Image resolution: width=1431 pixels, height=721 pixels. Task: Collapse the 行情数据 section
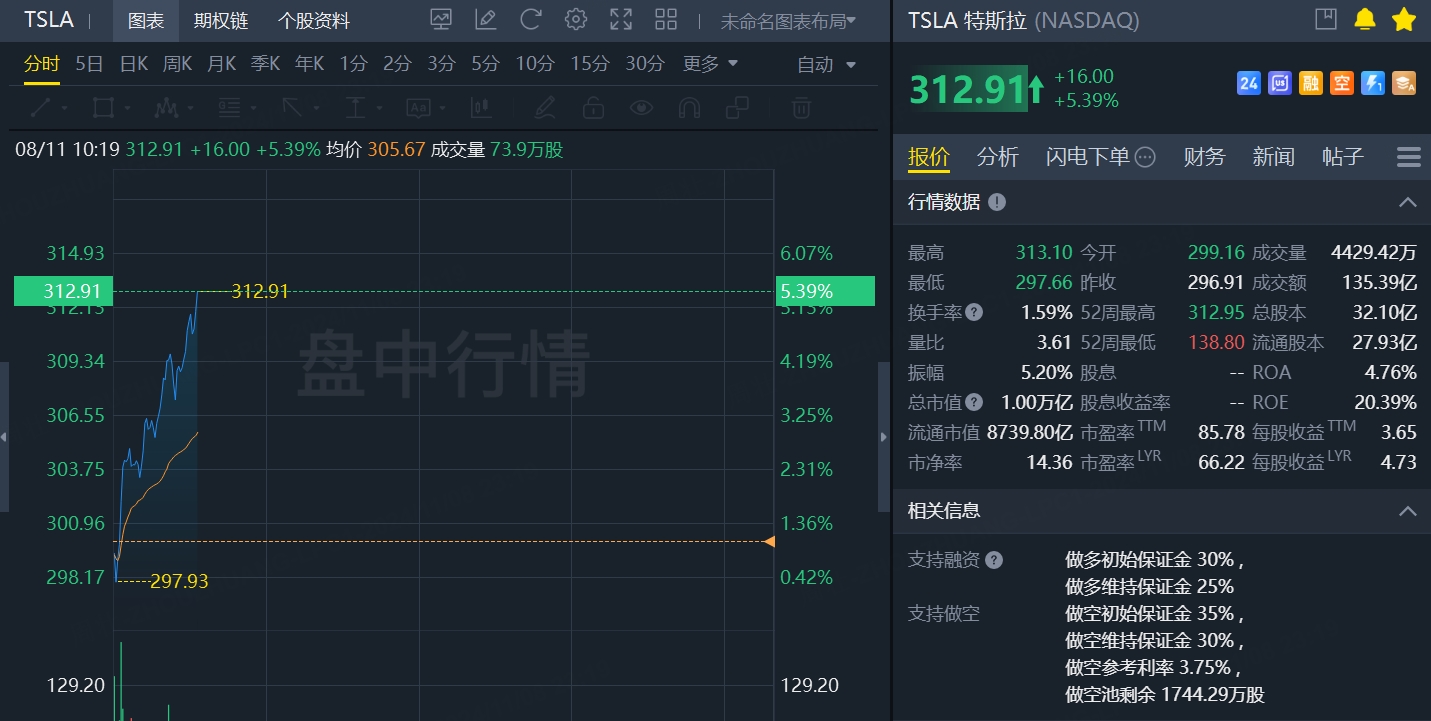[x=1407, y=202]
